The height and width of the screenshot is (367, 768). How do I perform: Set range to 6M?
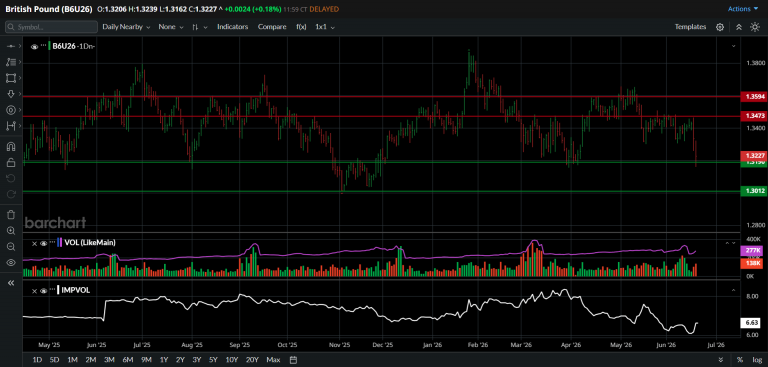(128, 360)
